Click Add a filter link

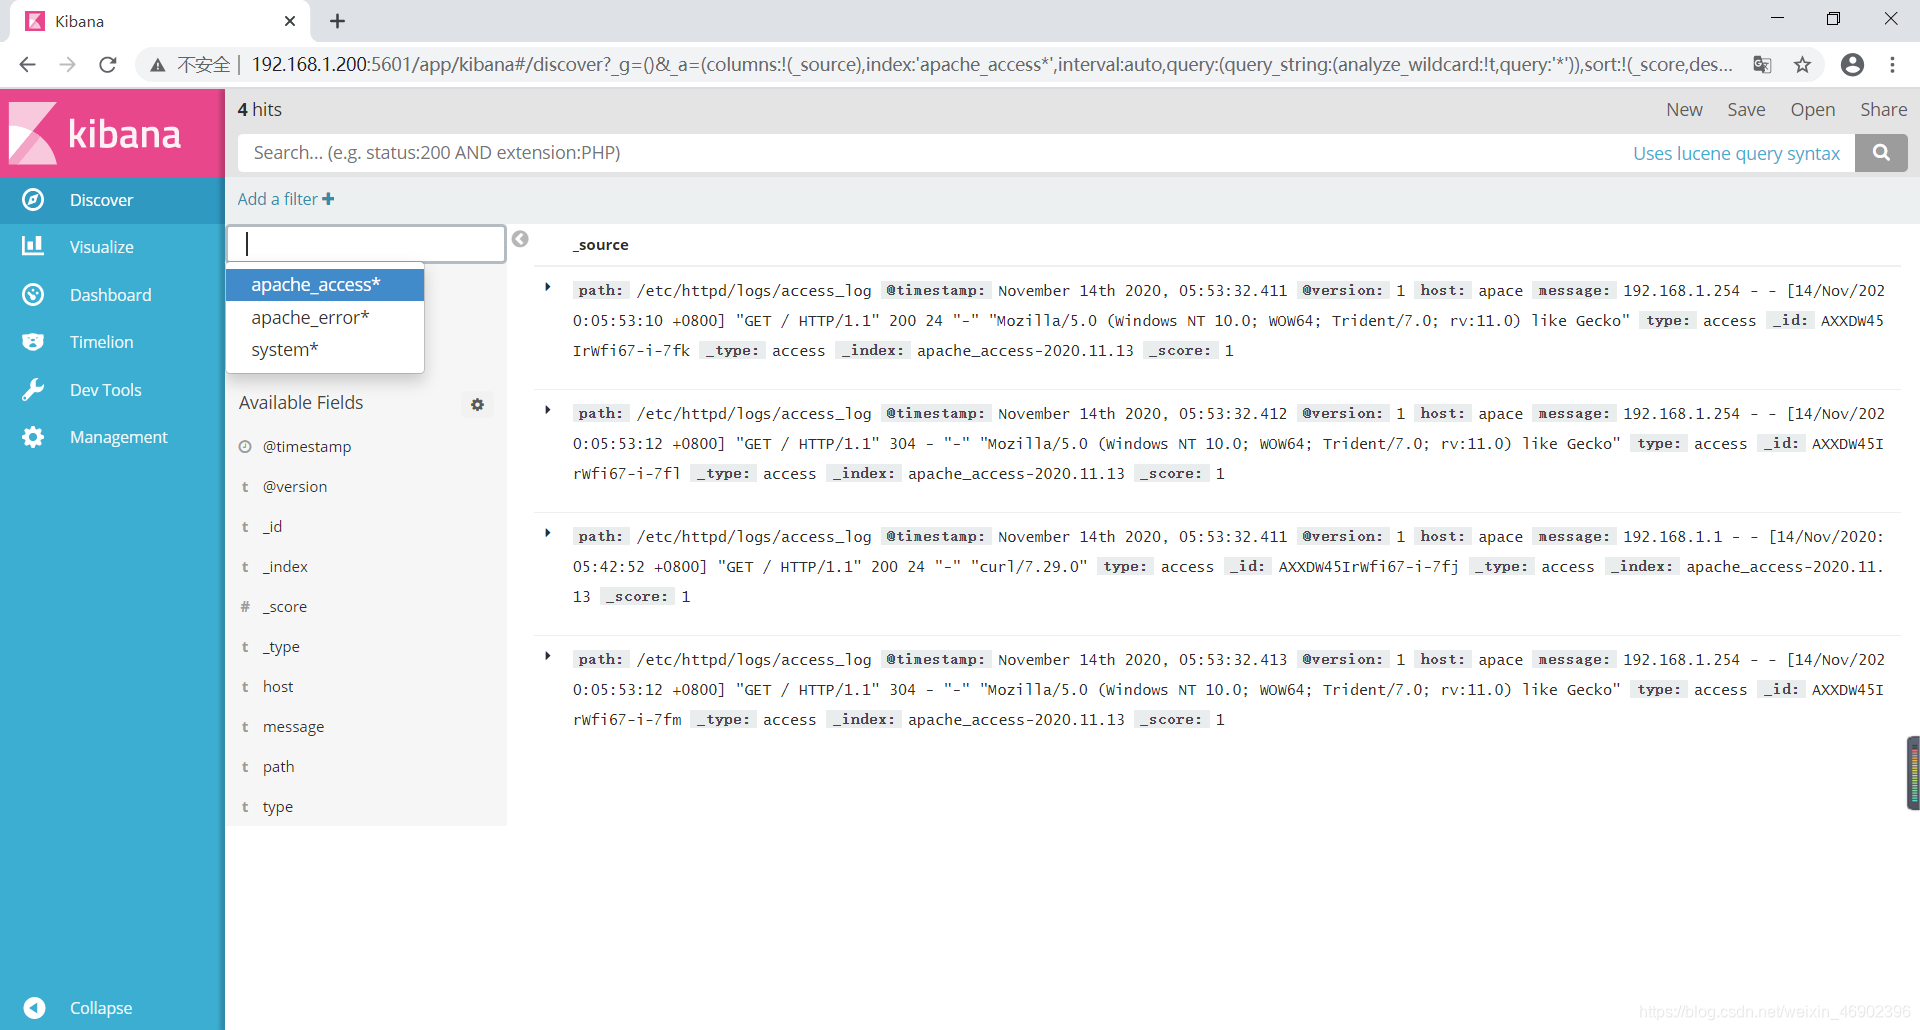click(277, 199)
